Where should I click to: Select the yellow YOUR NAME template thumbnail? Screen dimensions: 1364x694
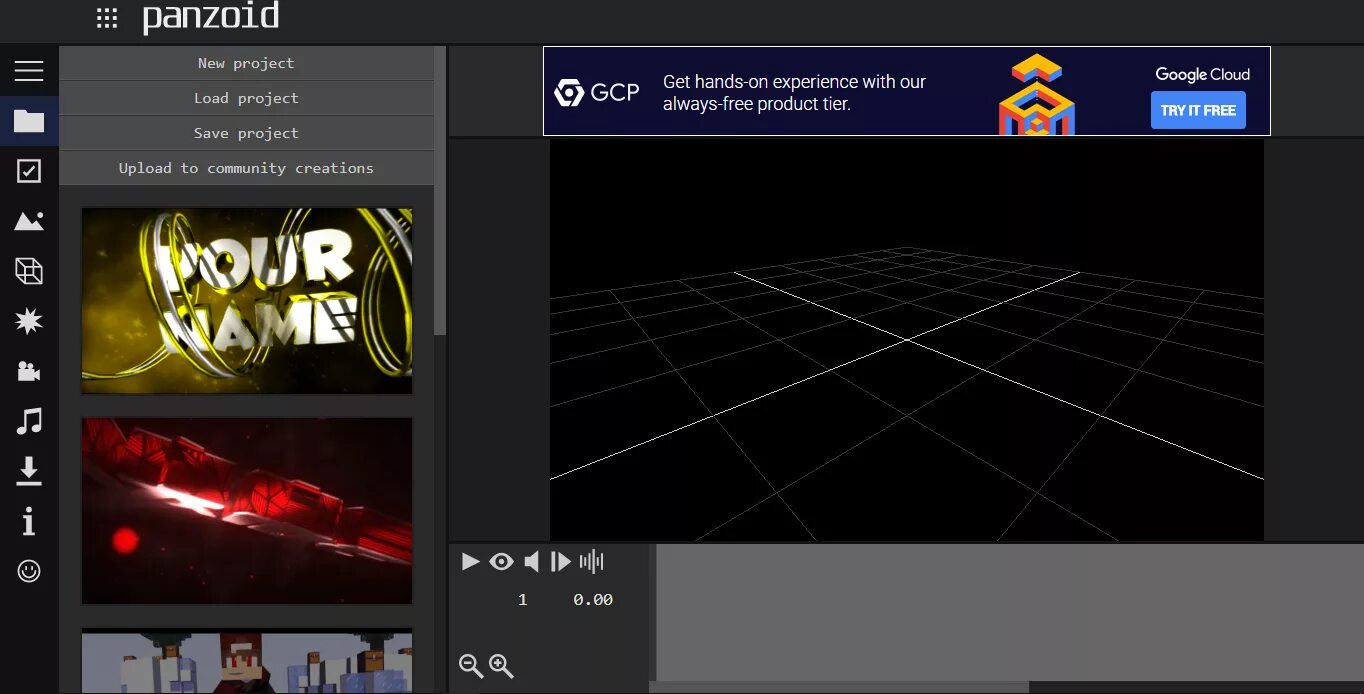[x=247, y=301]
